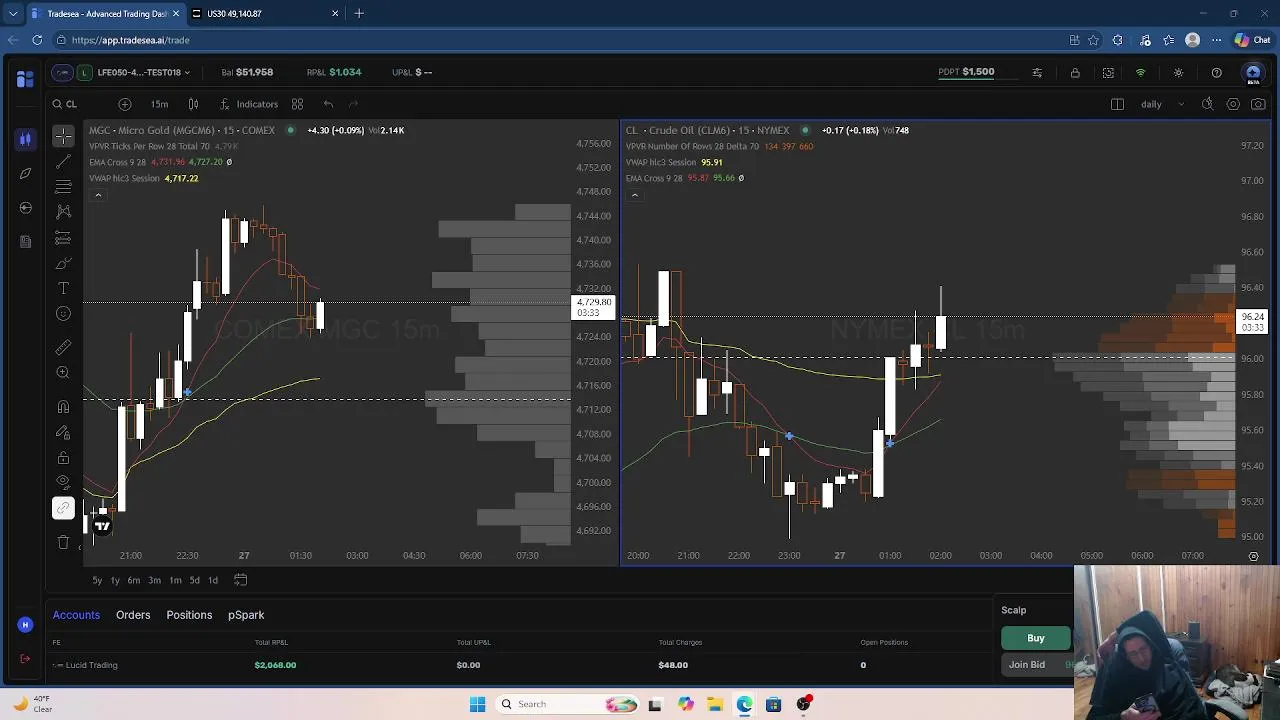This screenshot has width=1280, height=720.
Task: Toggle stay in drawing mode
Action: tap(63, 432)
